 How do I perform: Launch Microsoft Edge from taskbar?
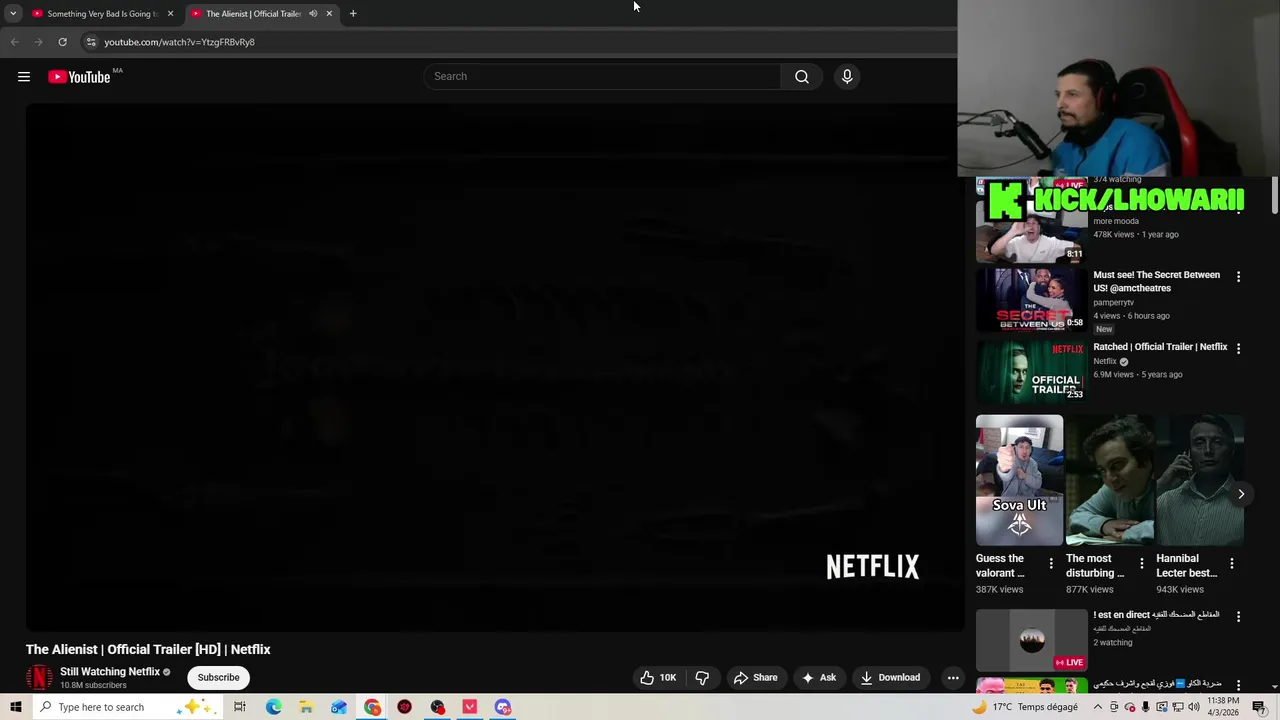[x=273, y=707]
